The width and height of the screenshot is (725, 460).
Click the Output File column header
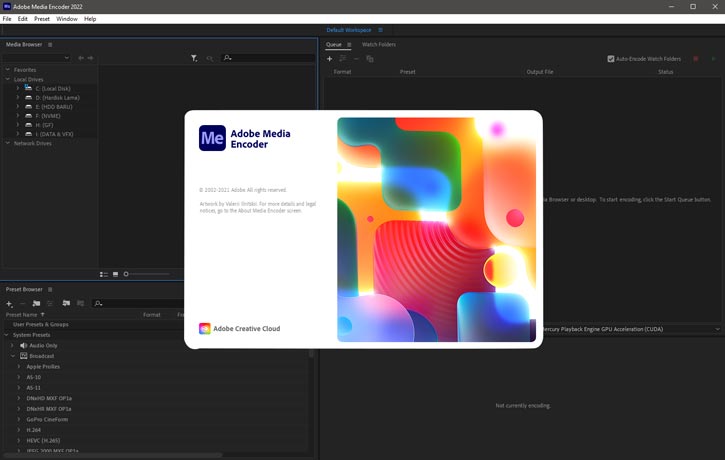point(540,72)
